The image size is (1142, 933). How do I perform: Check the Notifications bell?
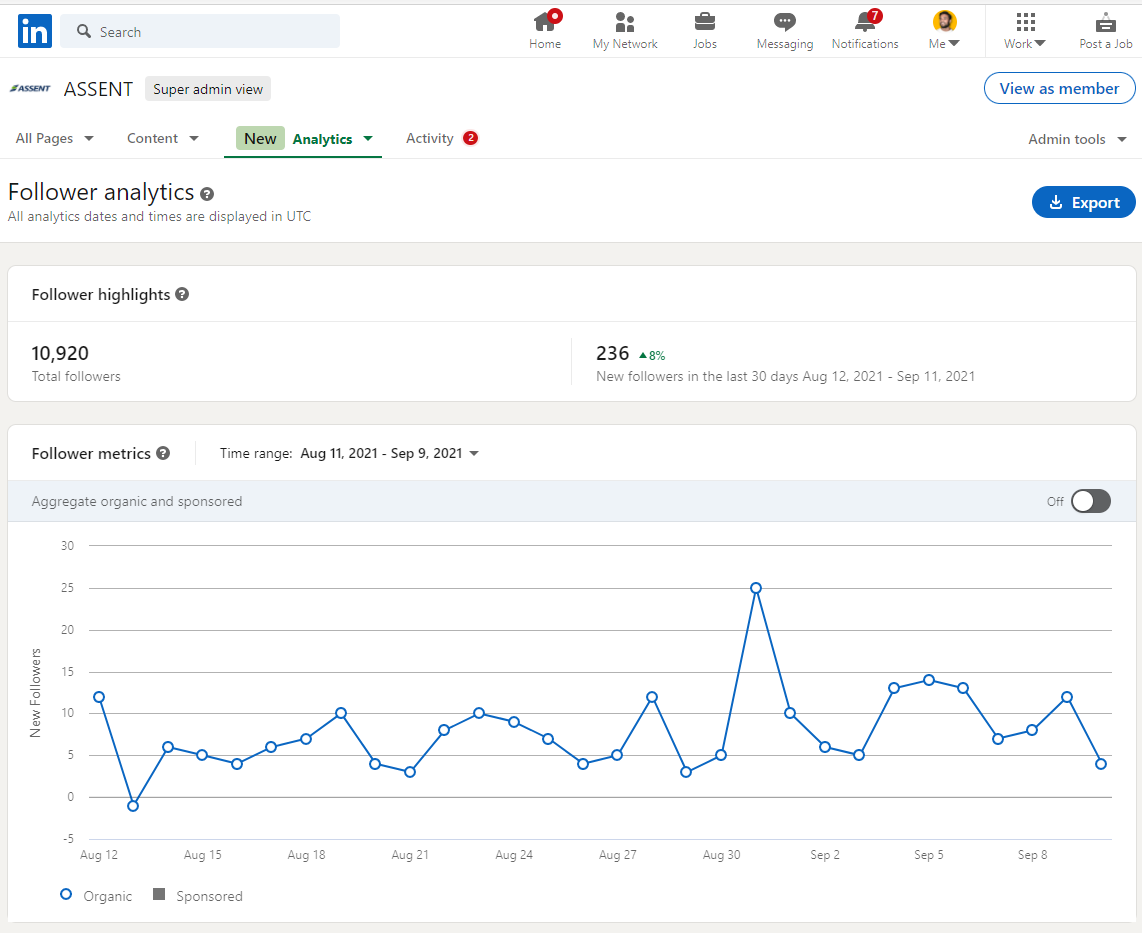tap(864, 30)
